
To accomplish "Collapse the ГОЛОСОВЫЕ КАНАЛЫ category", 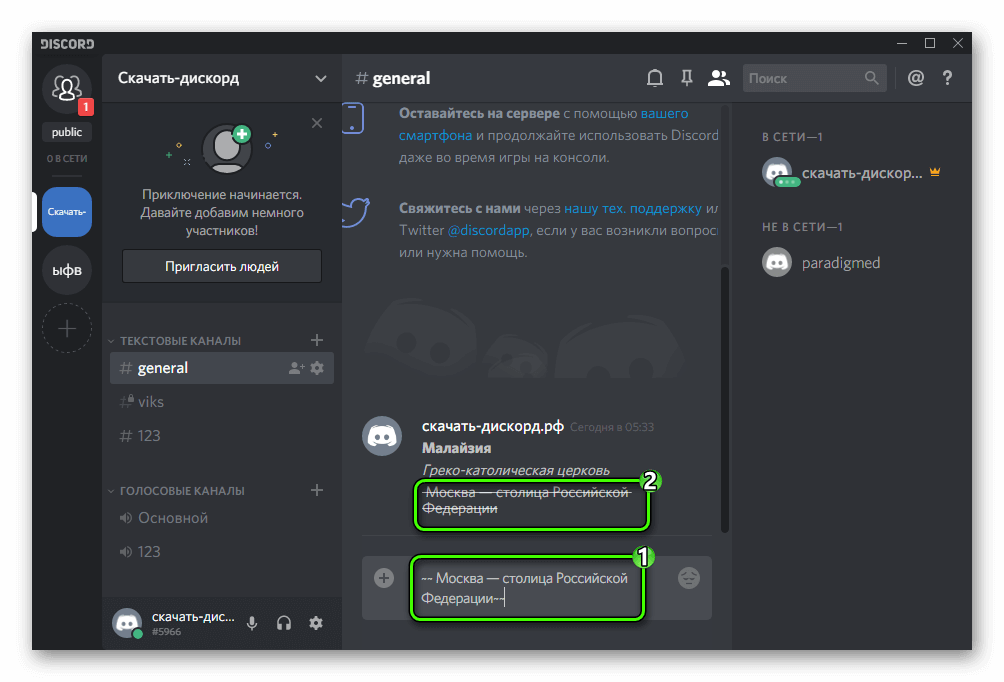I will (182, 491).
